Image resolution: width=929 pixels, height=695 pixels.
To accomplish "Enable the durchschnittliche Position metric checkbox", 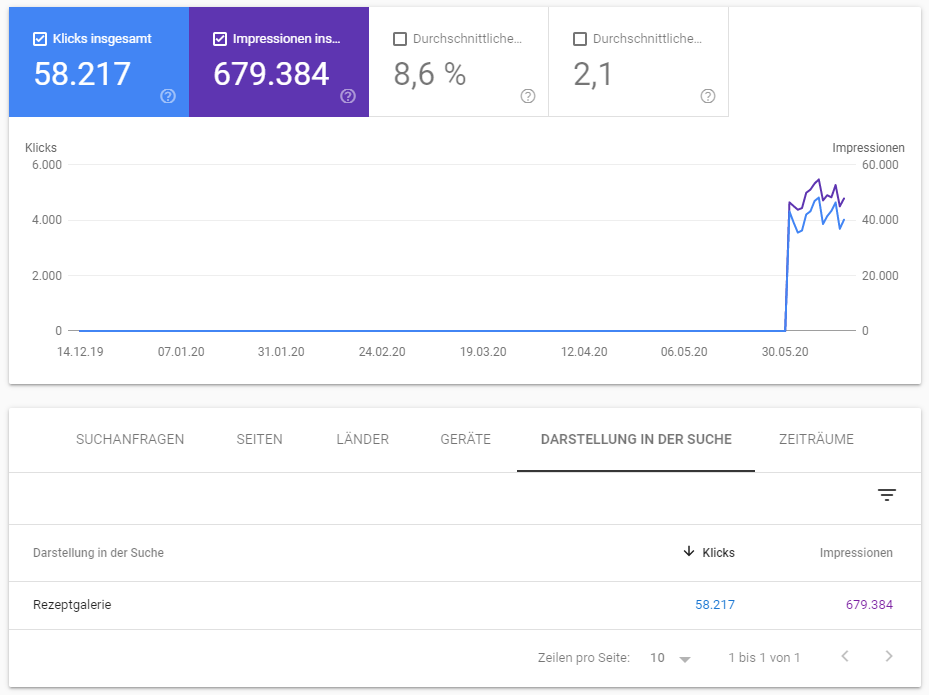I will tap(578, 38).
